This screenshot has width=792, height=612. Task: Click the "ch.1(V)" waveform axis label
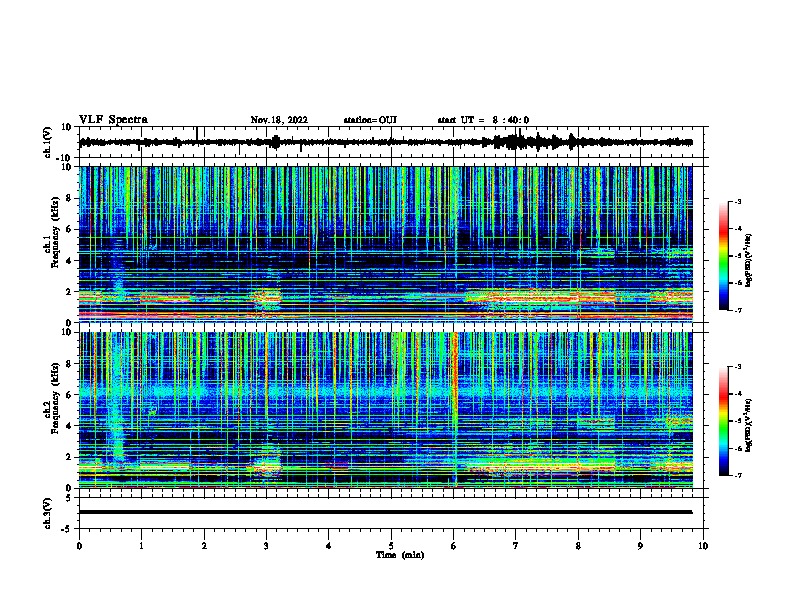point(48,142)
